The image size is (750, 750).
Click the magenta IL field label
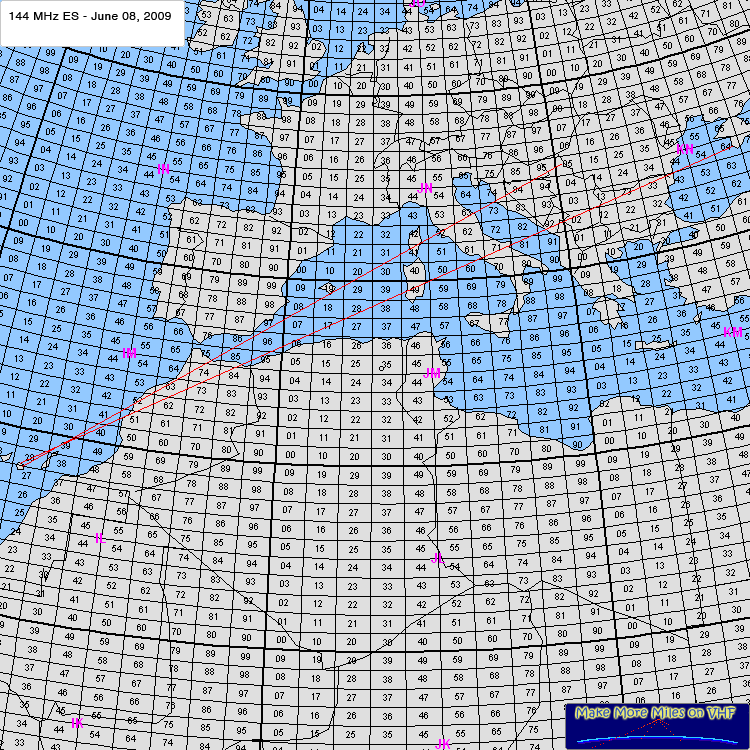click(99, 539)
